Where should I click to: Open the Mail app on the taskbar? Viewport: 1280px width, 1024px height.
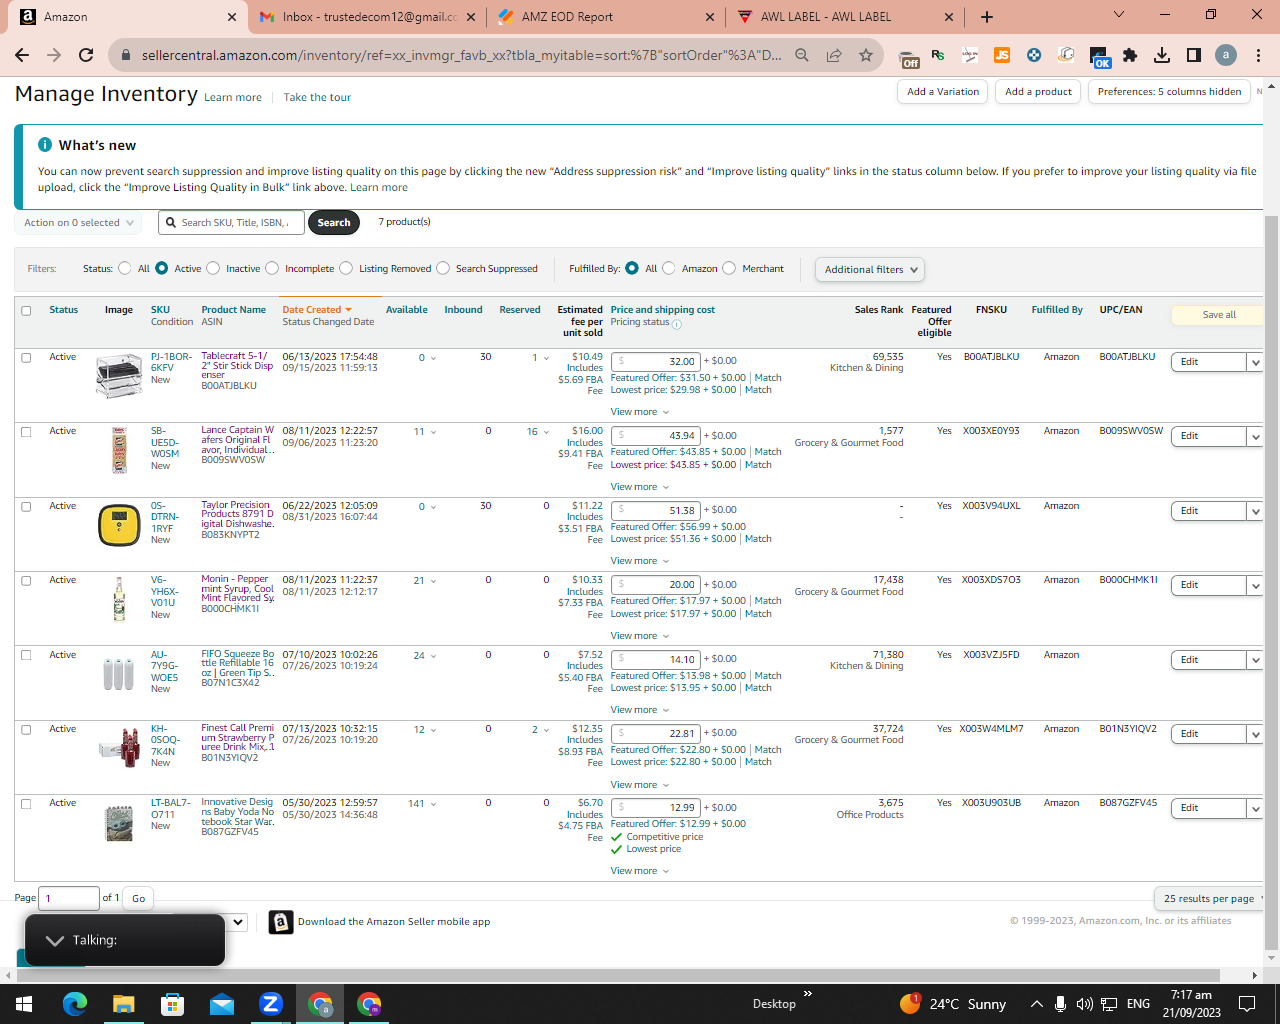tap(222, 1004)
